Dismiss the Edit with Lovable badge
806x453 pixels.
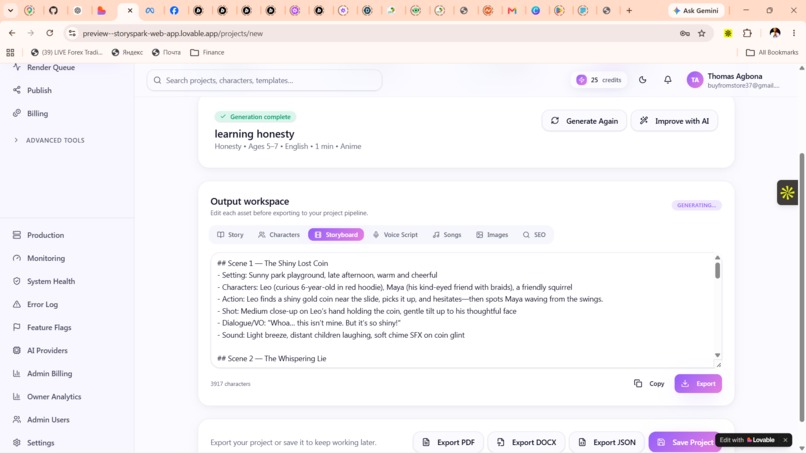pyautogui.click(x=785, y=440)
